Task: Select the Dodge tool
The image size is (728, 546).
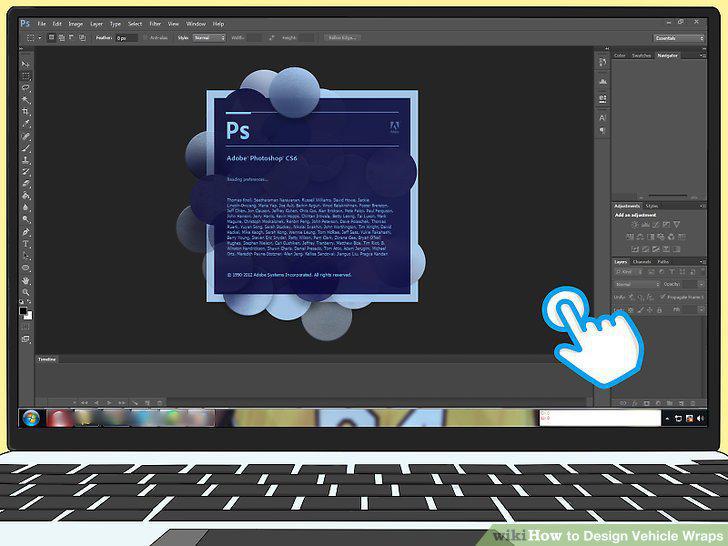Action: click(x=26, y=220)
